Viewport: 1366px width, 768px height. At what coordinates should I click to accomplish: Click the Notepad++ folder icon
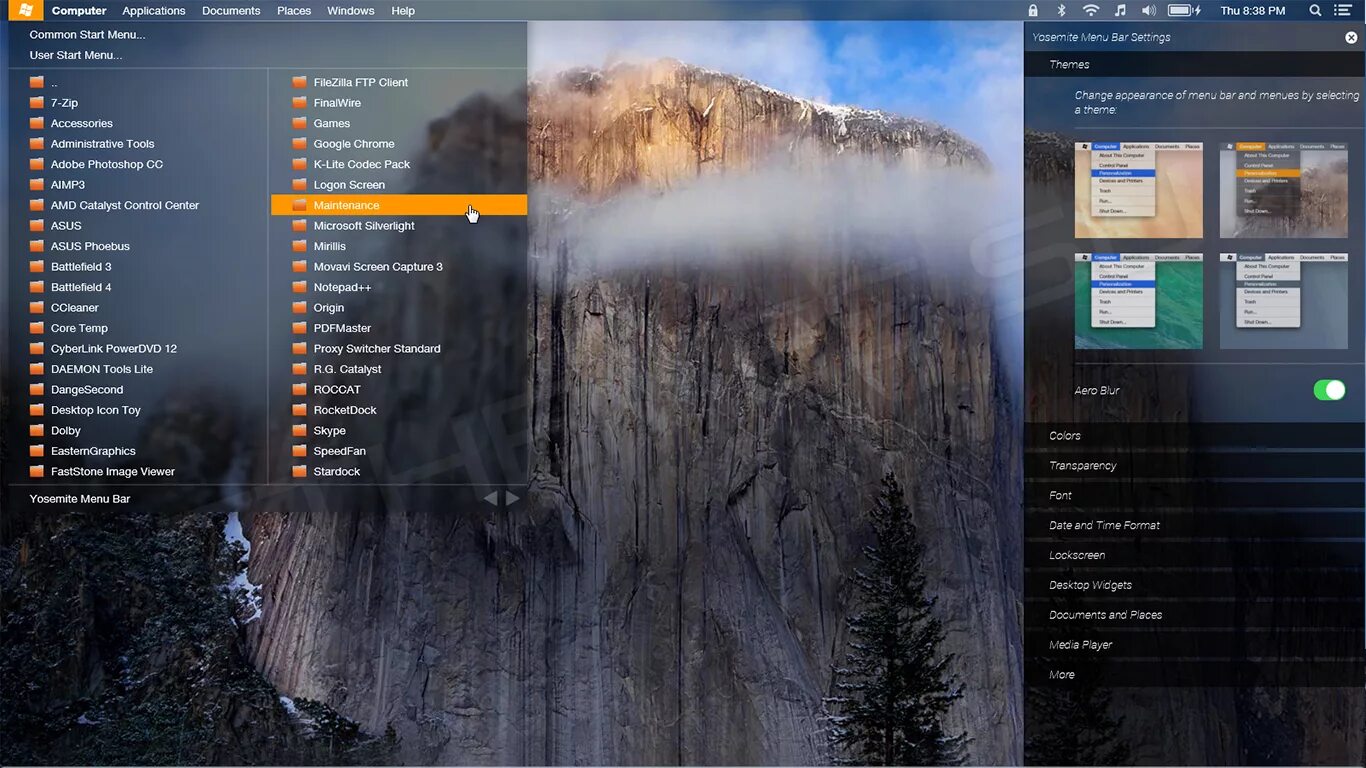[299, 287]
